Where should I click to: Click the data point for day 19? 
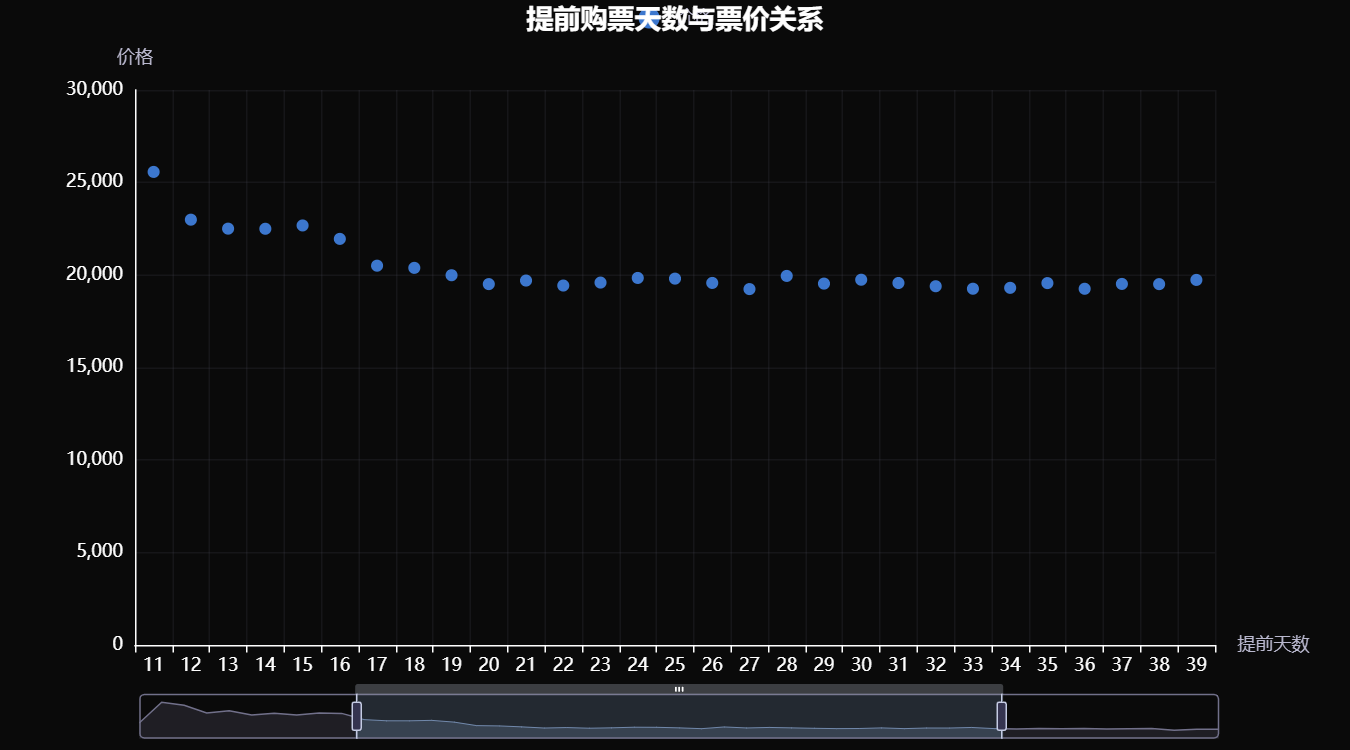(451, 275)
